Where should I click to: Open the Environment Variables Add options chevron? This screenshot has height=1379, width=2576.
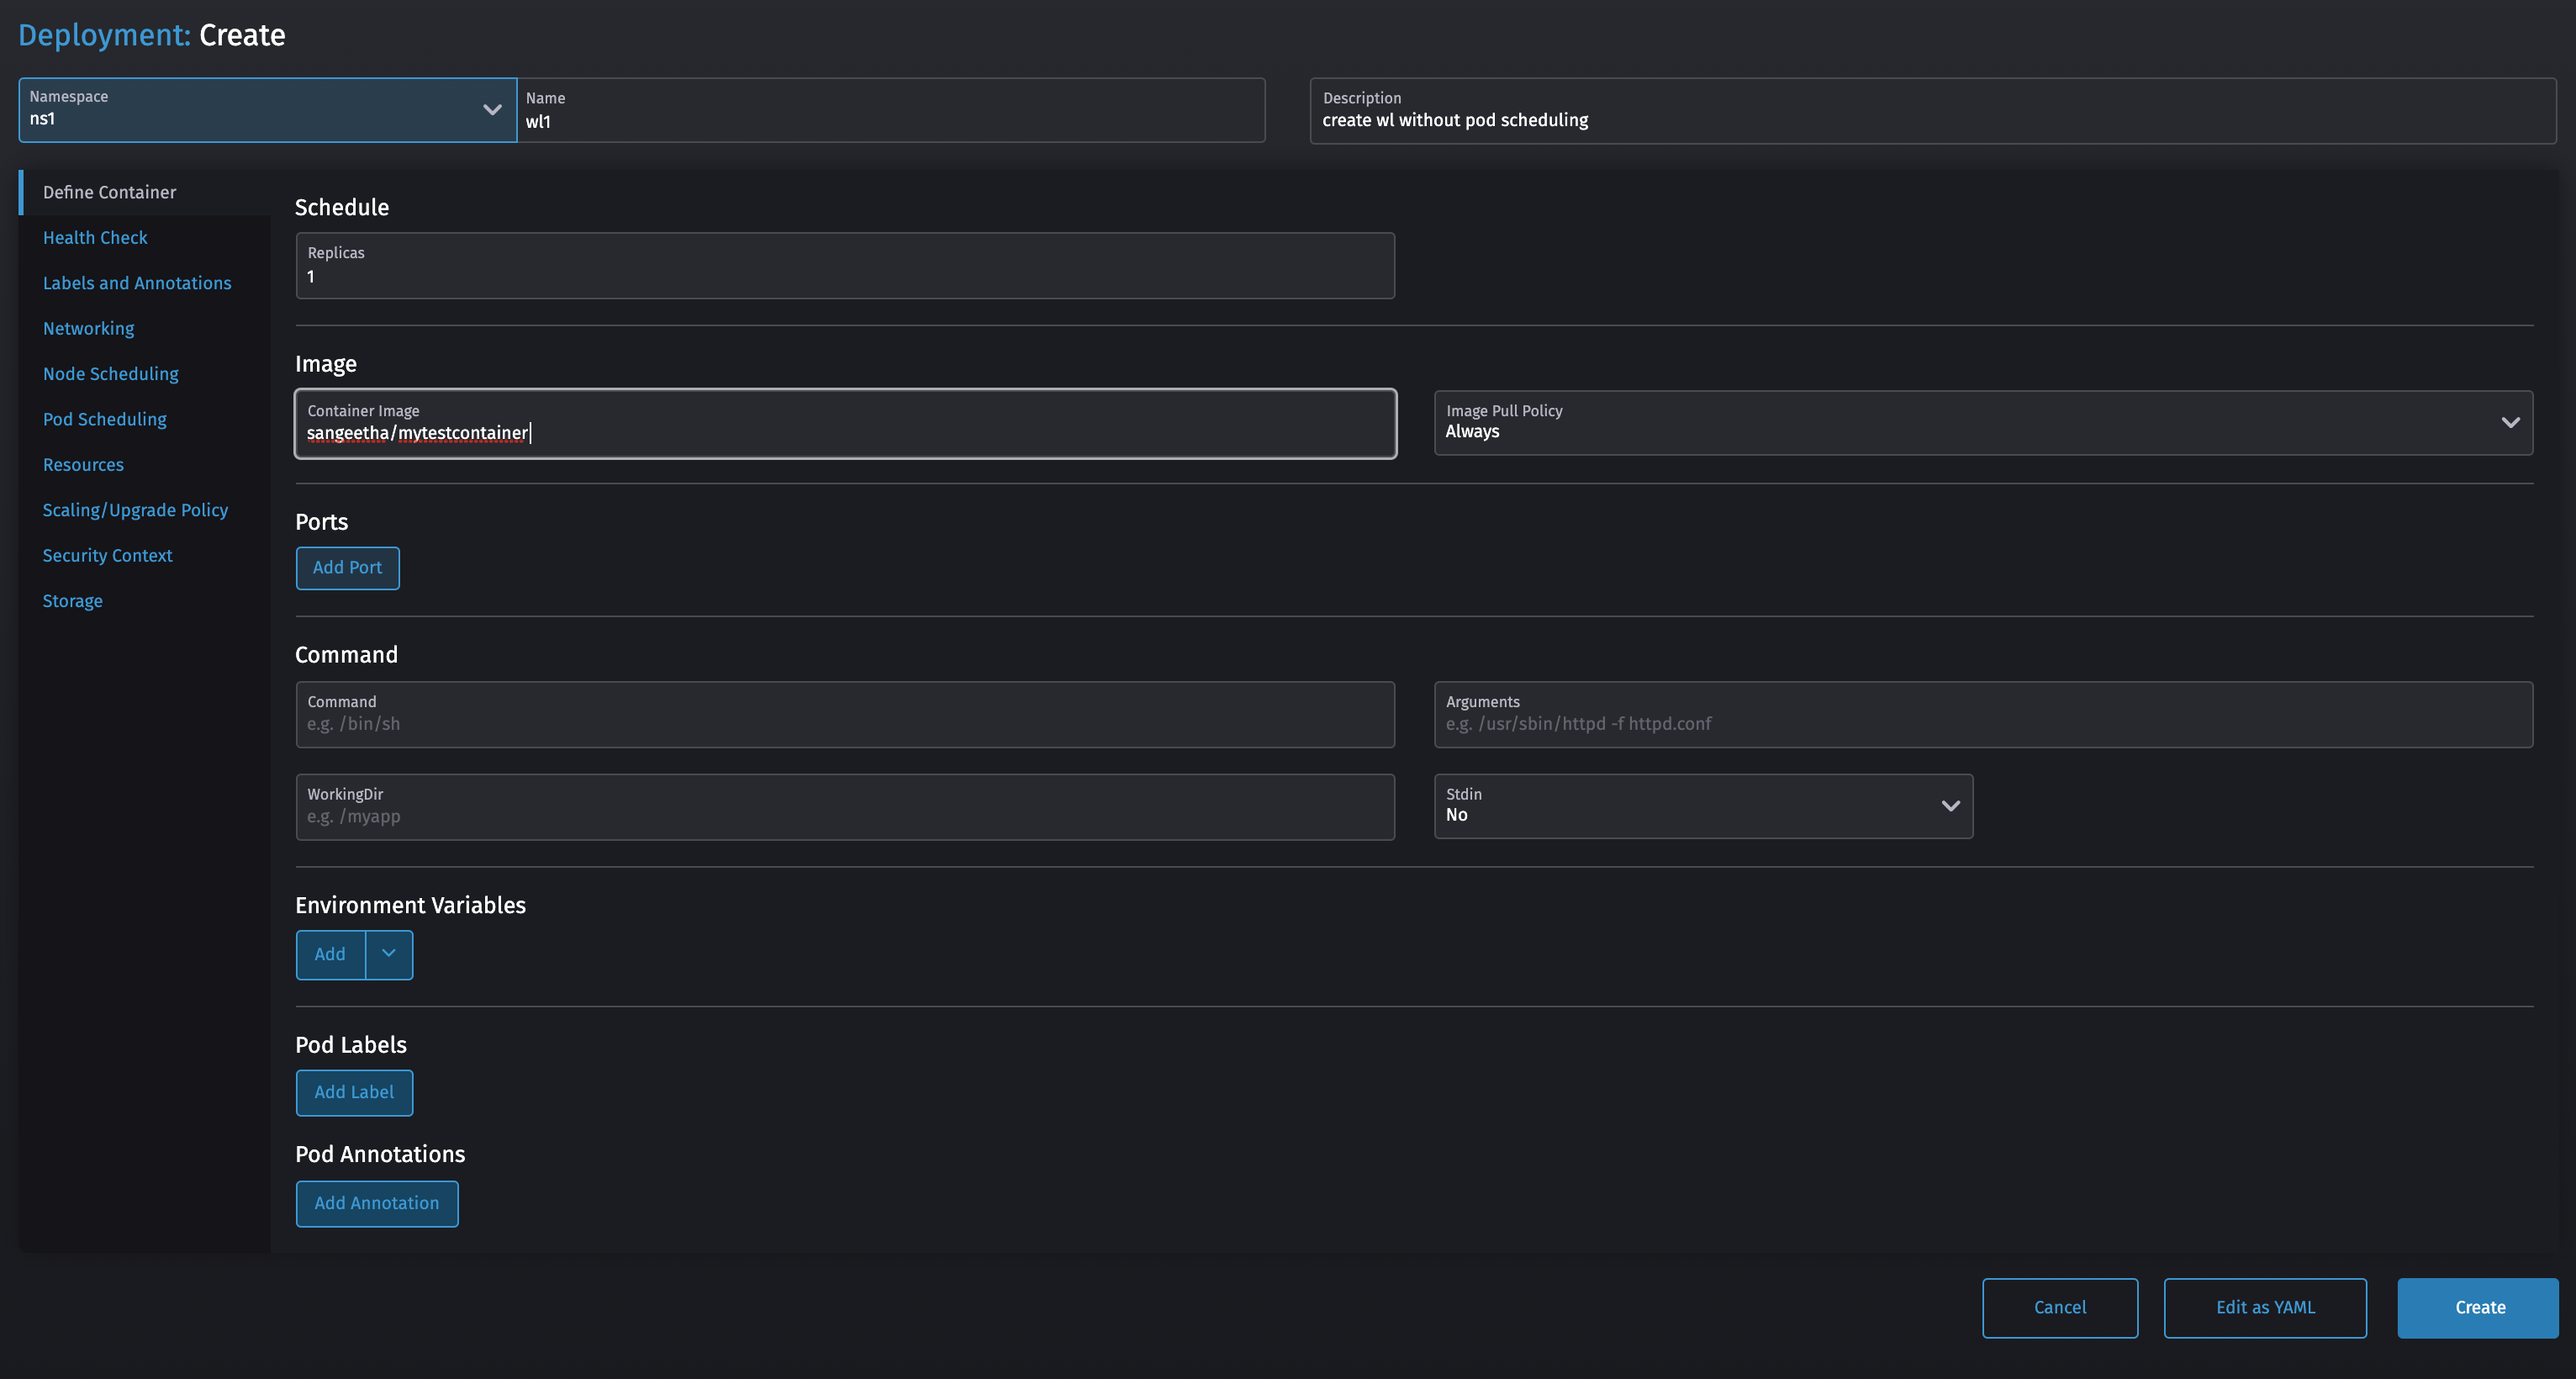[389, 955]
